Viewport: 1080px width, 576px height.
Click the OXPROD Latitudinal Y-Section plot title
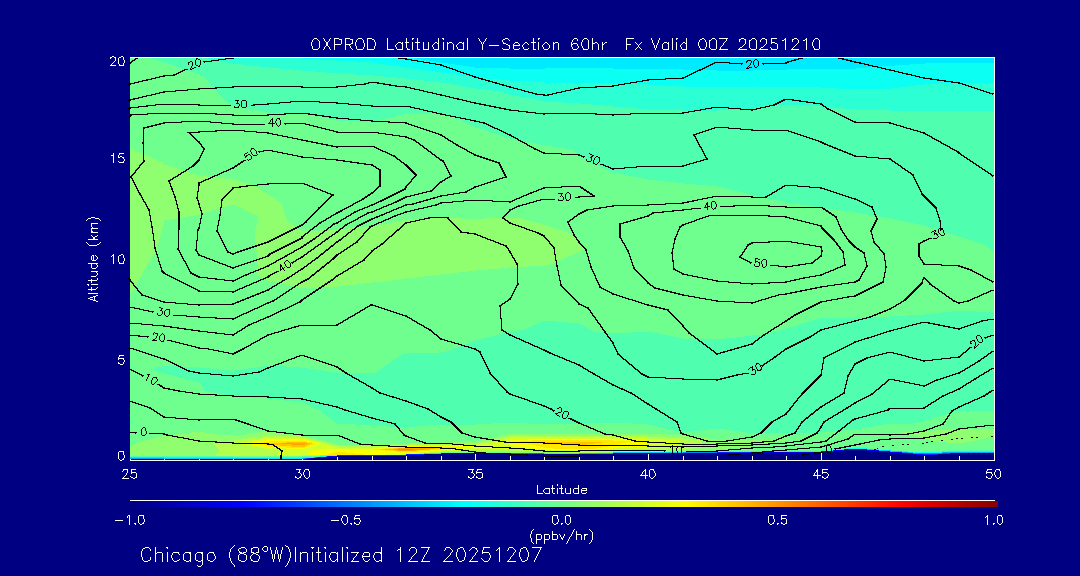[566, 44]
